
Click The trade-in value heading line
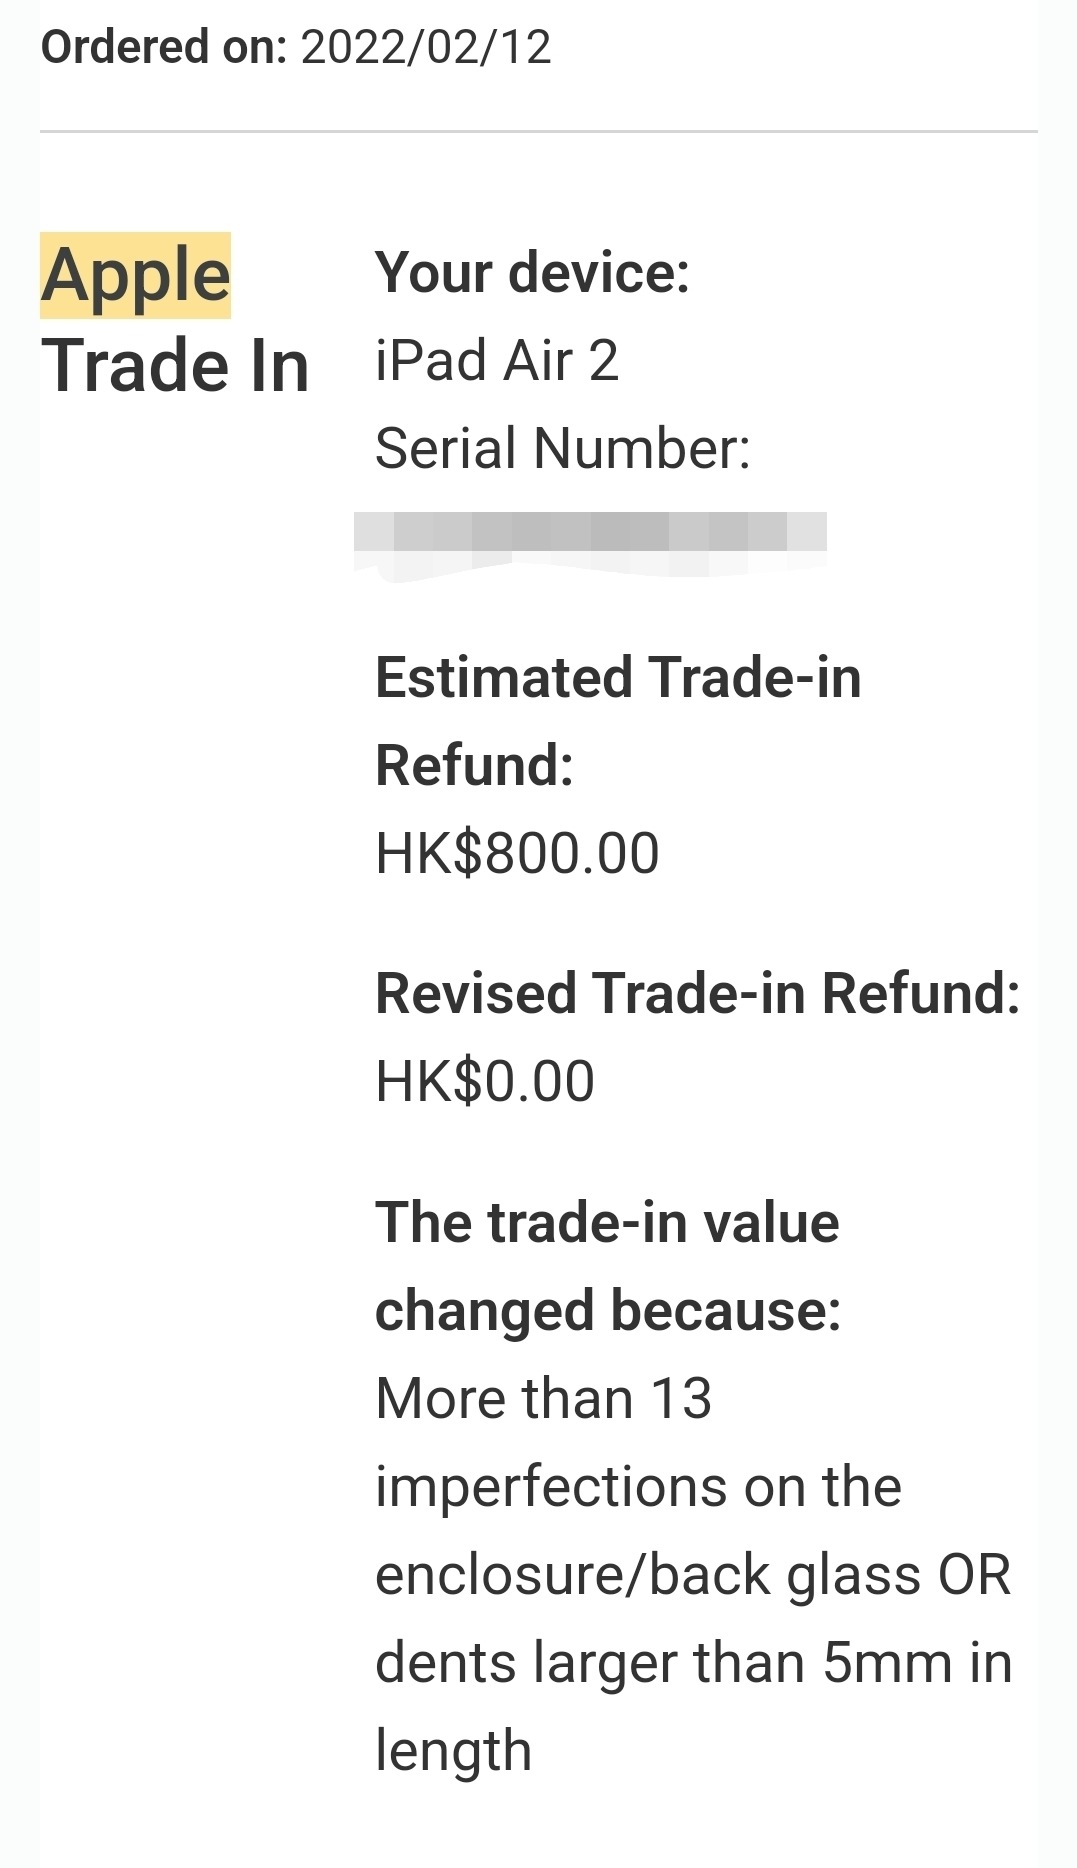pyautogui.click(x=607, y=1222)
